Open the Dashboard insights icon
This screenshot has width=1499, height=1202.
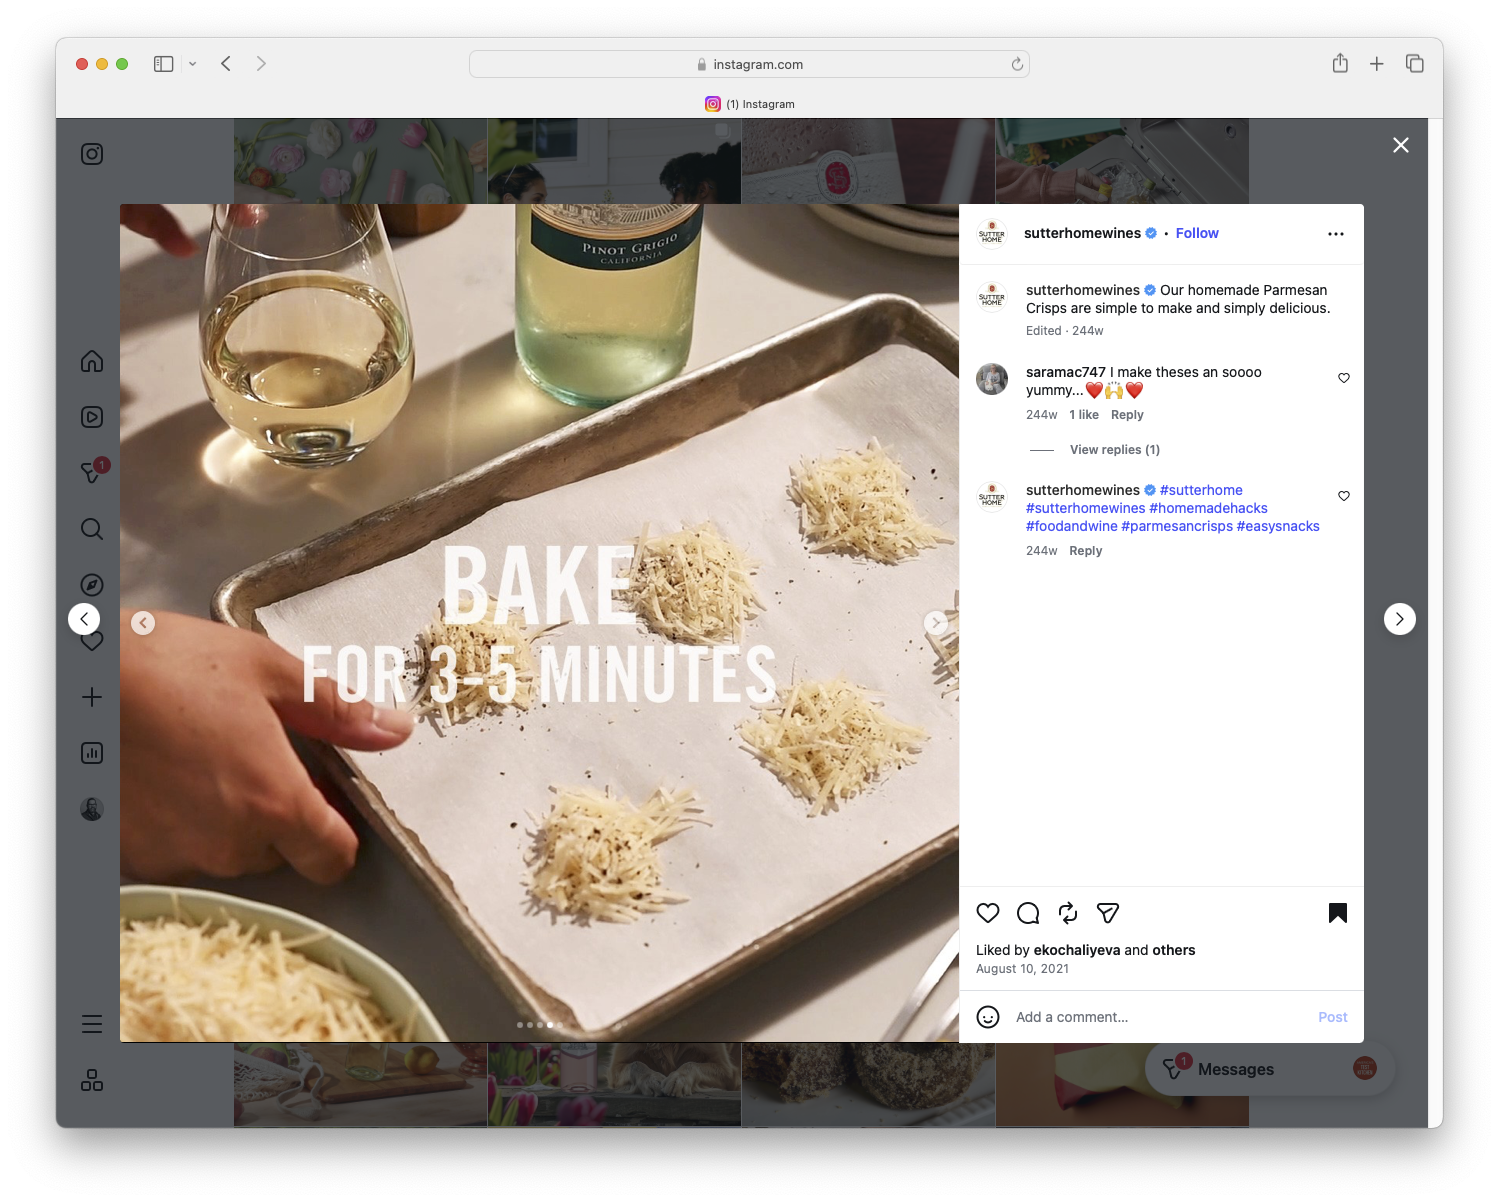92,753
